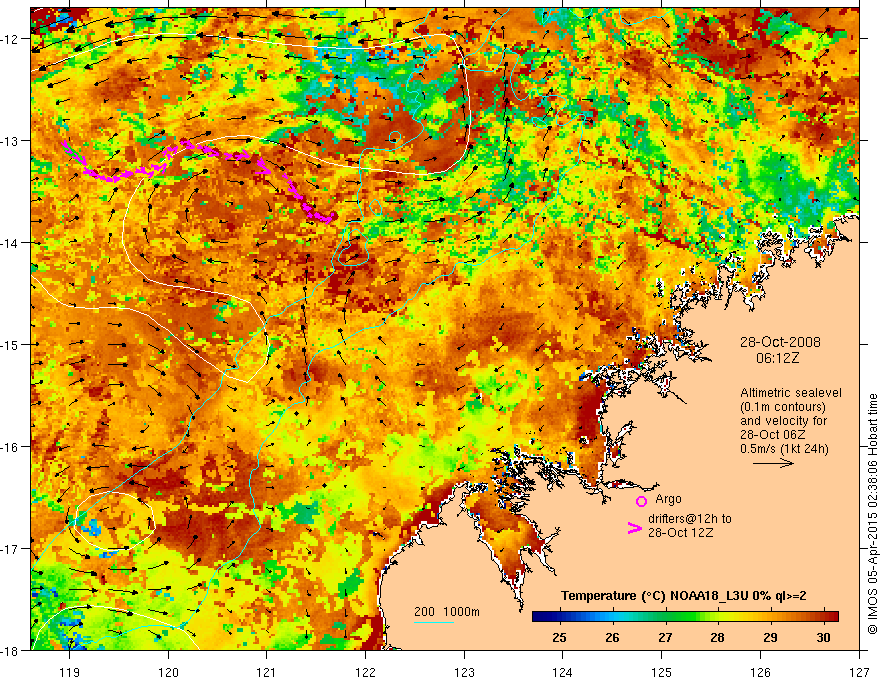Viewport: 880px width, 680px height.
Task: Click the longitude axis label 124
Action: click(563, 672)
